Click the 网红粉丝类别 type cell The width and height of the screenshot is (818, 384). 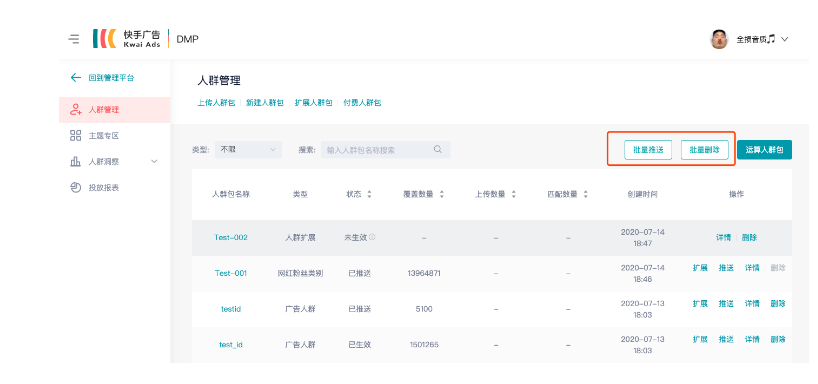300,273
